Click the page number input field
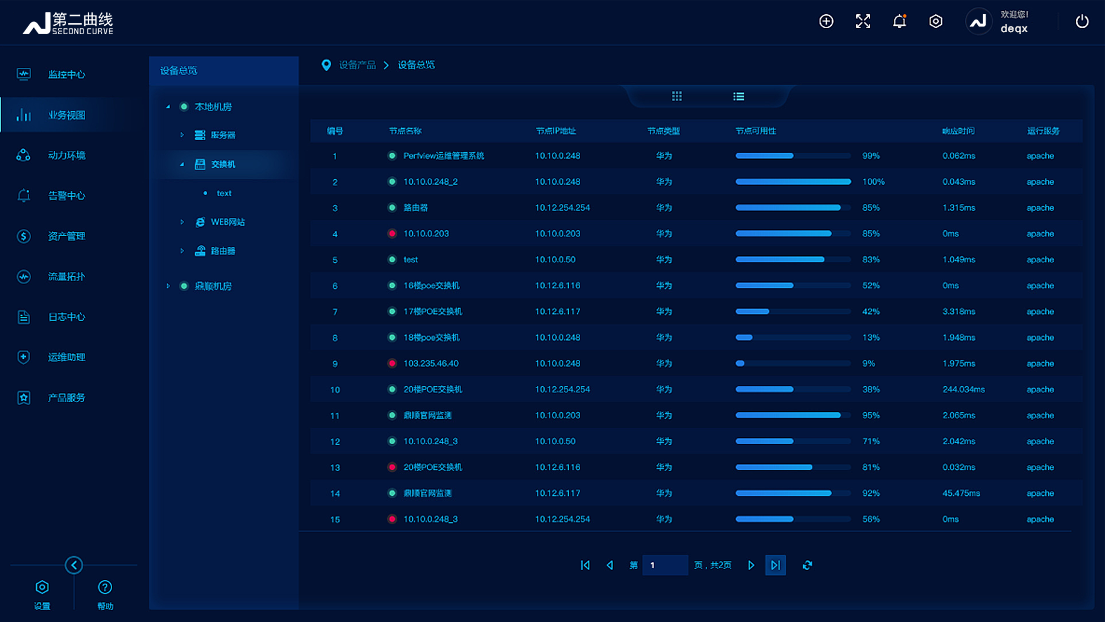 click(665, 565)
